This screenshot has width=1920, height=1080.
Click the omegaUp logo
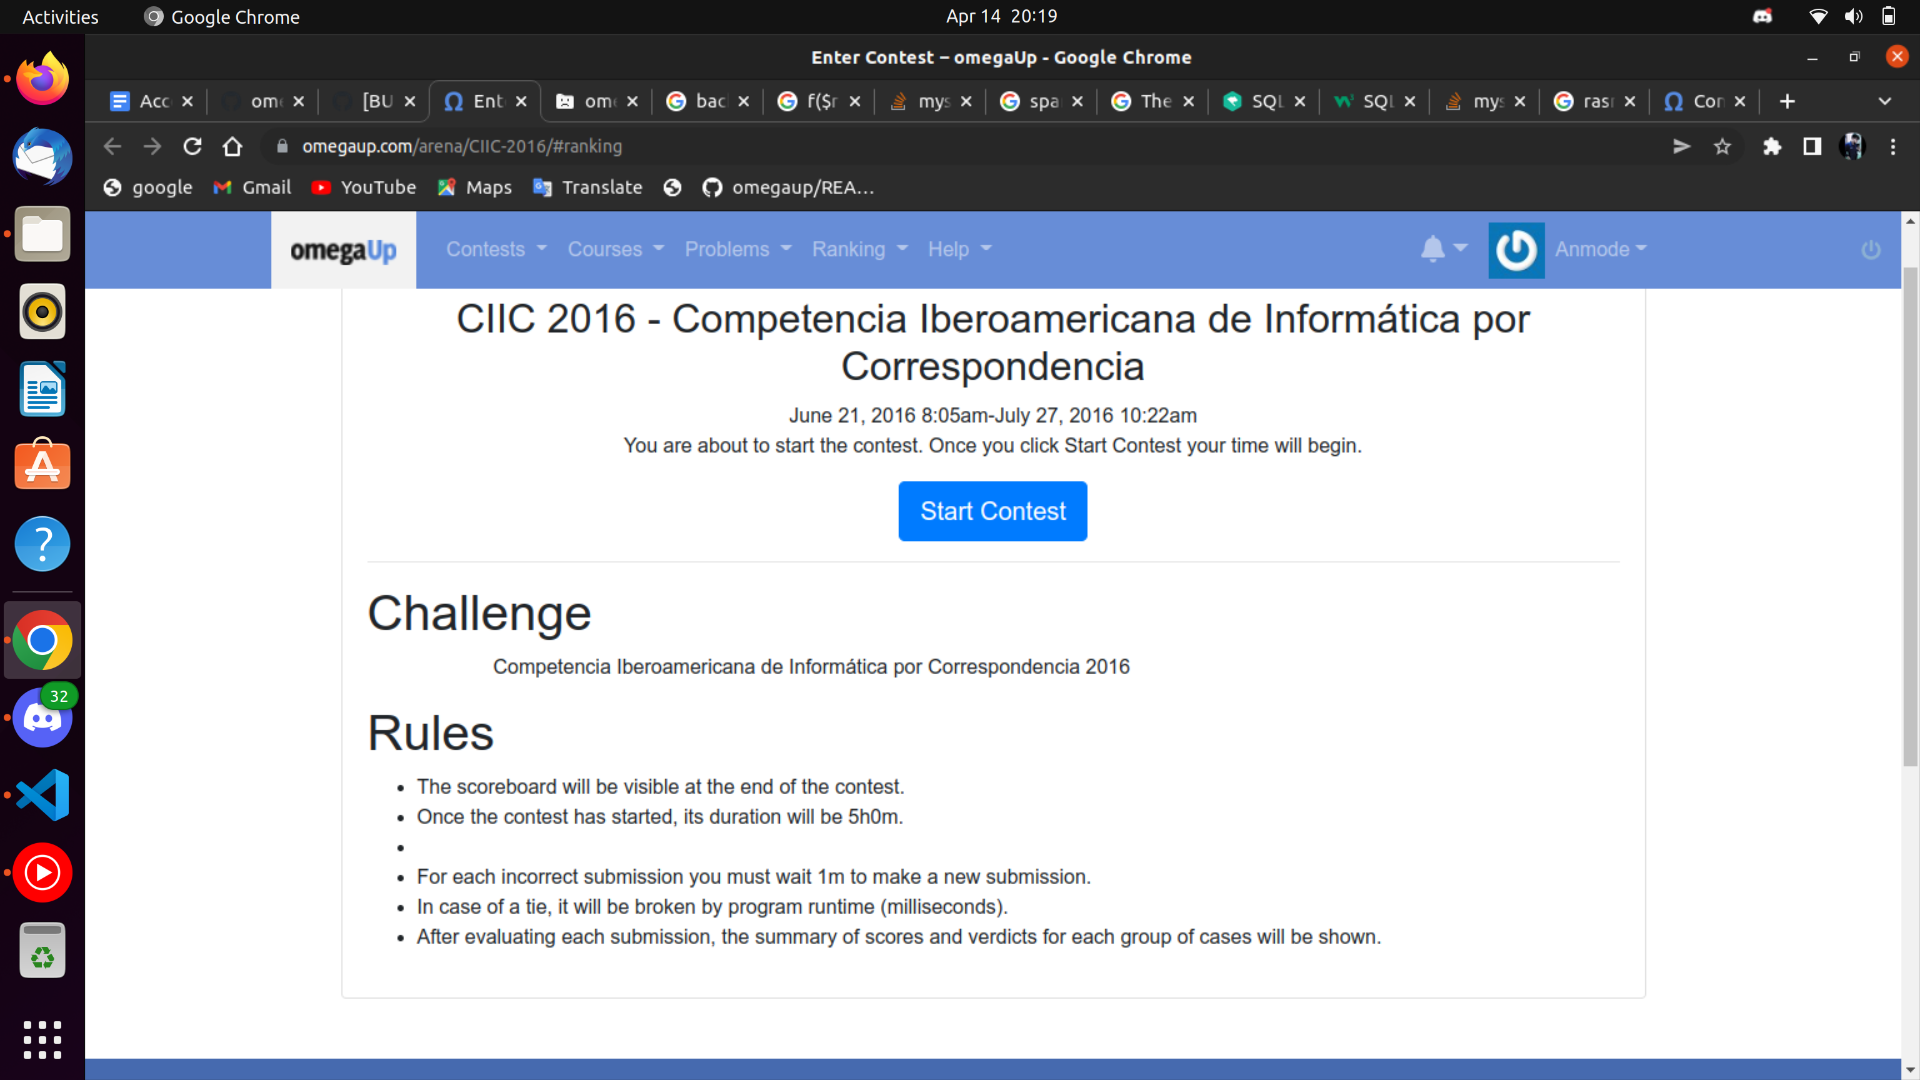coord(343,250)
